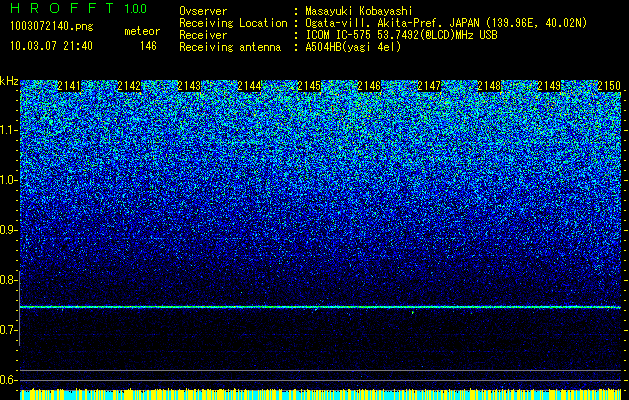Click the kHz axis unit label
The height and width of the screenshot is (400, 629).
pyautogui.click(x=9, y=81)
